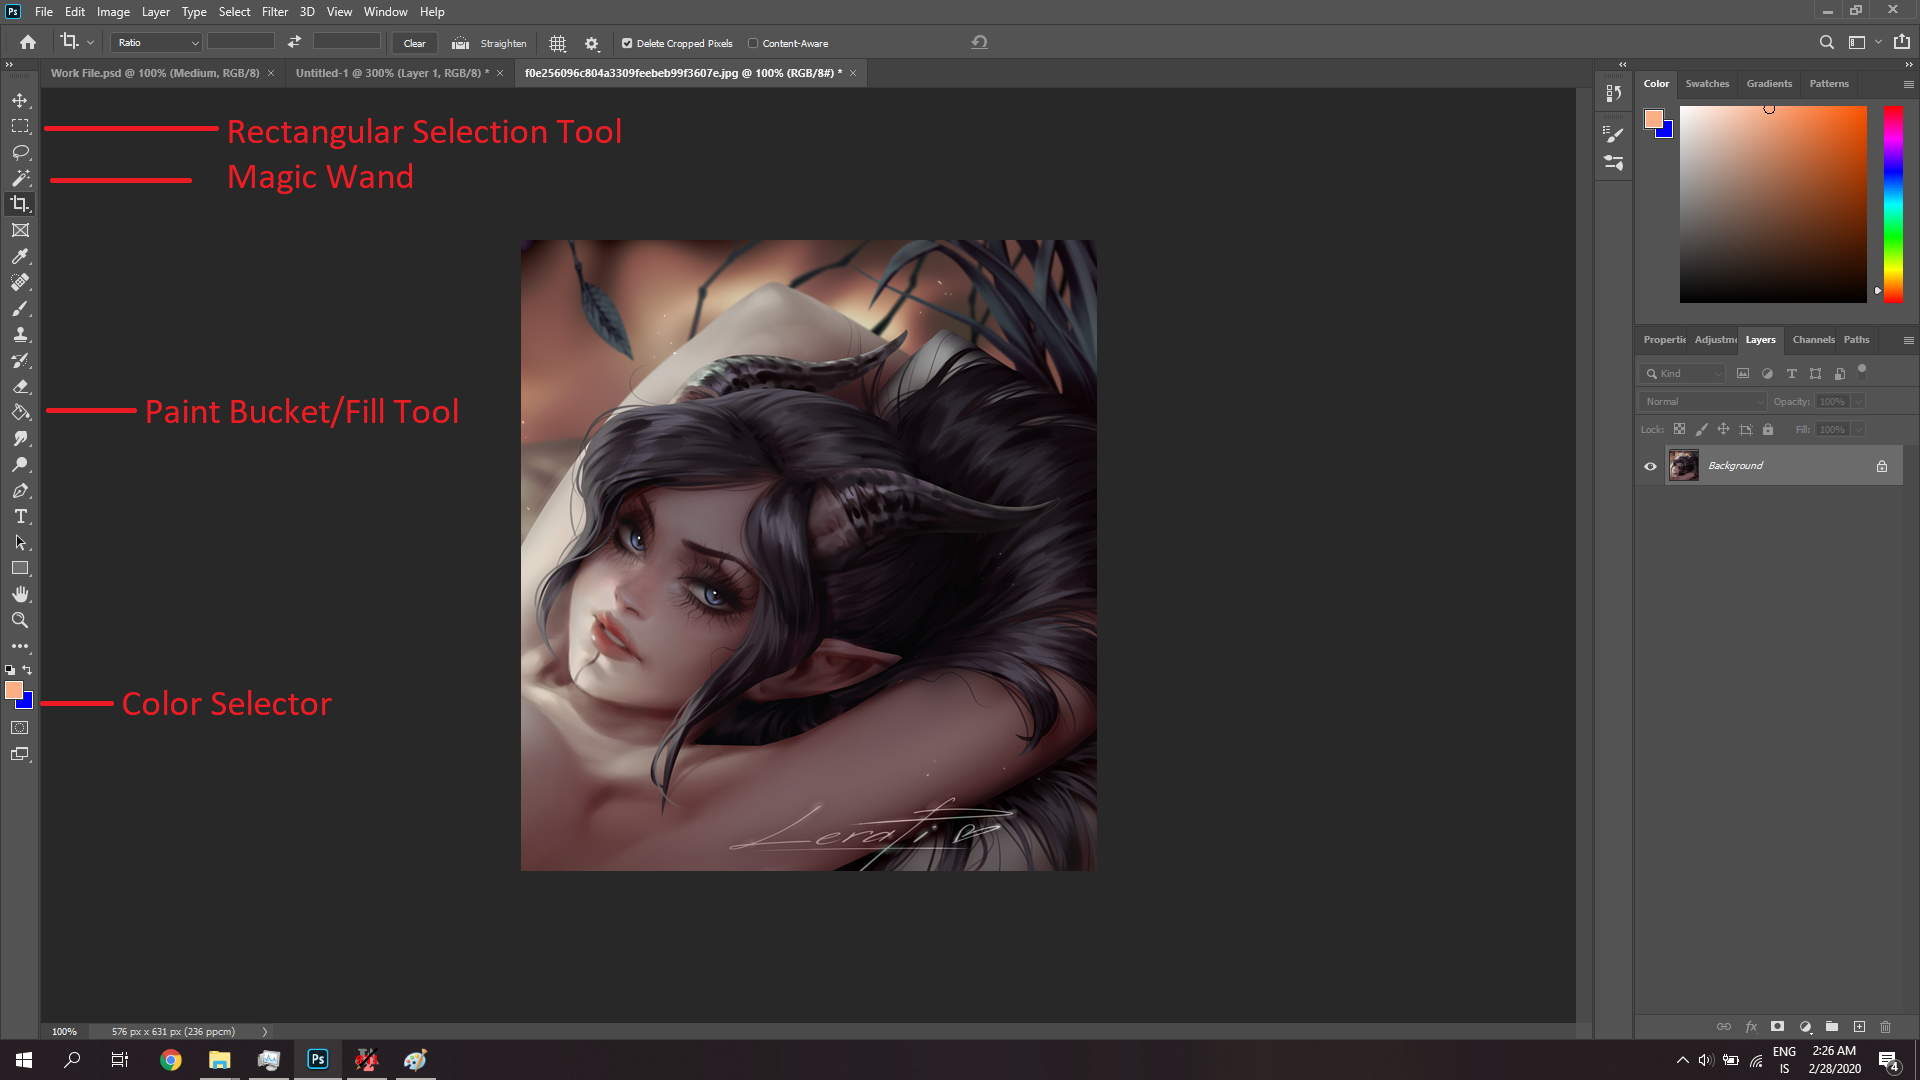Hide the Background layer with eye icon
The height and width of the screenshot is (1080, 1920).
[1650, 466]
